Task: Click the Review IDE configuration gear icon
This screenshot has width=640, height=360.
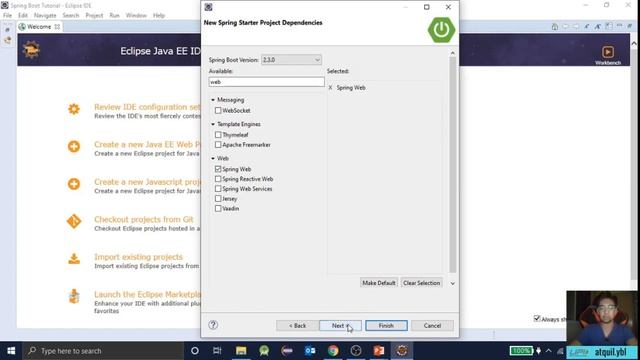Action: pyautogui.click(x=74, y=109)
